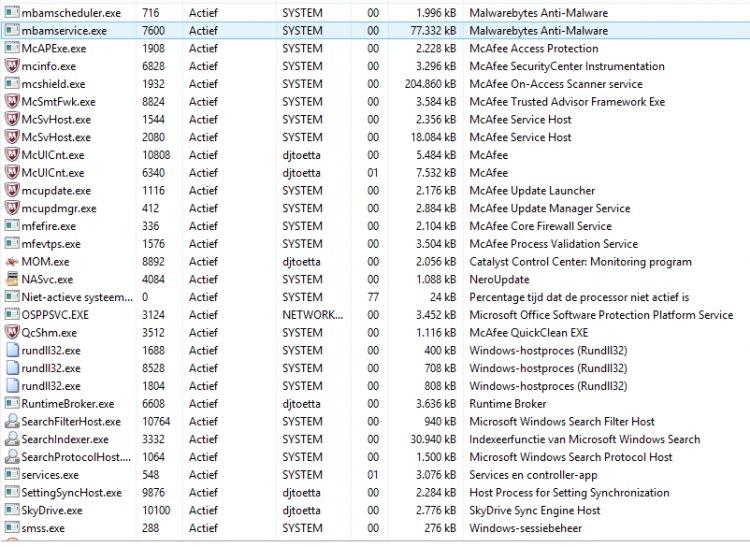The width and height of the screenshot is (750, 547).
Task: Click description McAfee Update Launcher
Action: [x=532, y=190]
